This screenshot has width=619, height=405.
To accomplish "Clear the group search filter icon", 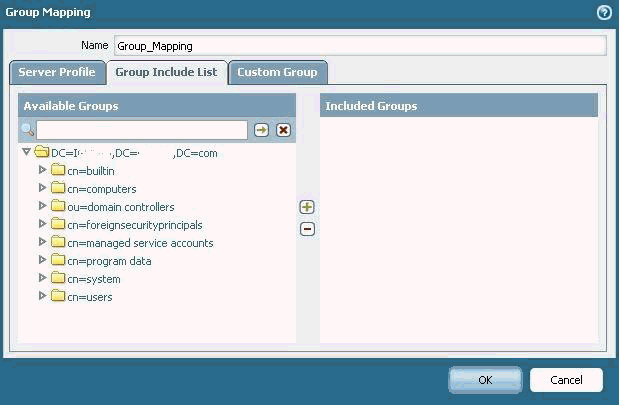I will coord(283,130).
